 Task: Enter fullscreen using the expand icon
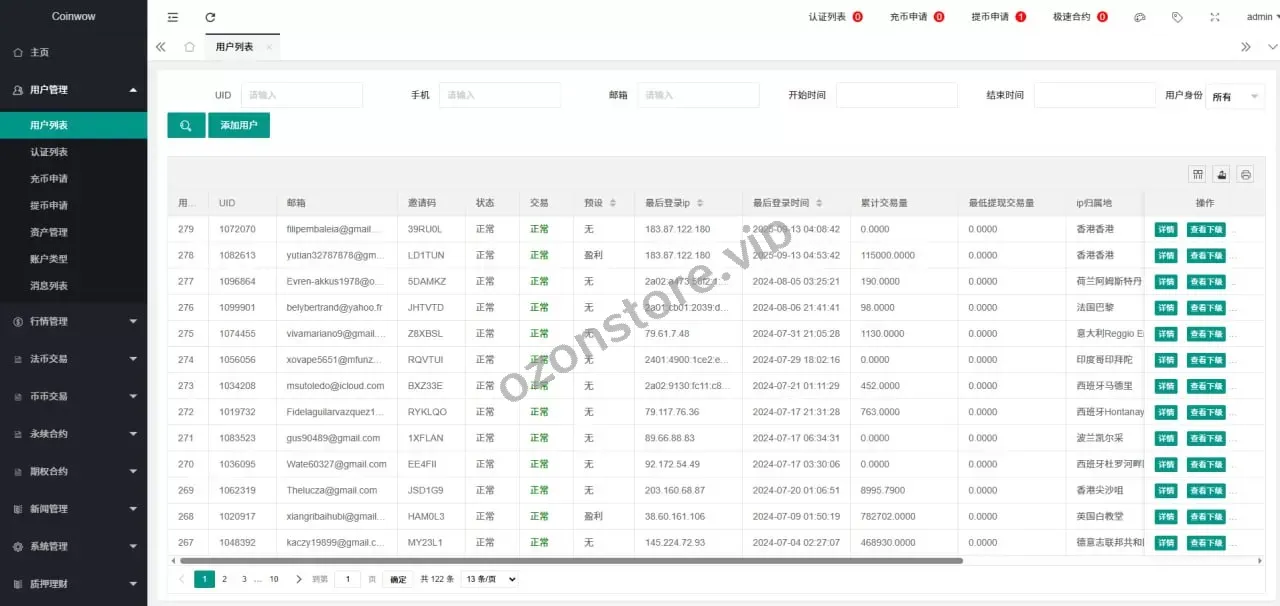[1215, 17]
